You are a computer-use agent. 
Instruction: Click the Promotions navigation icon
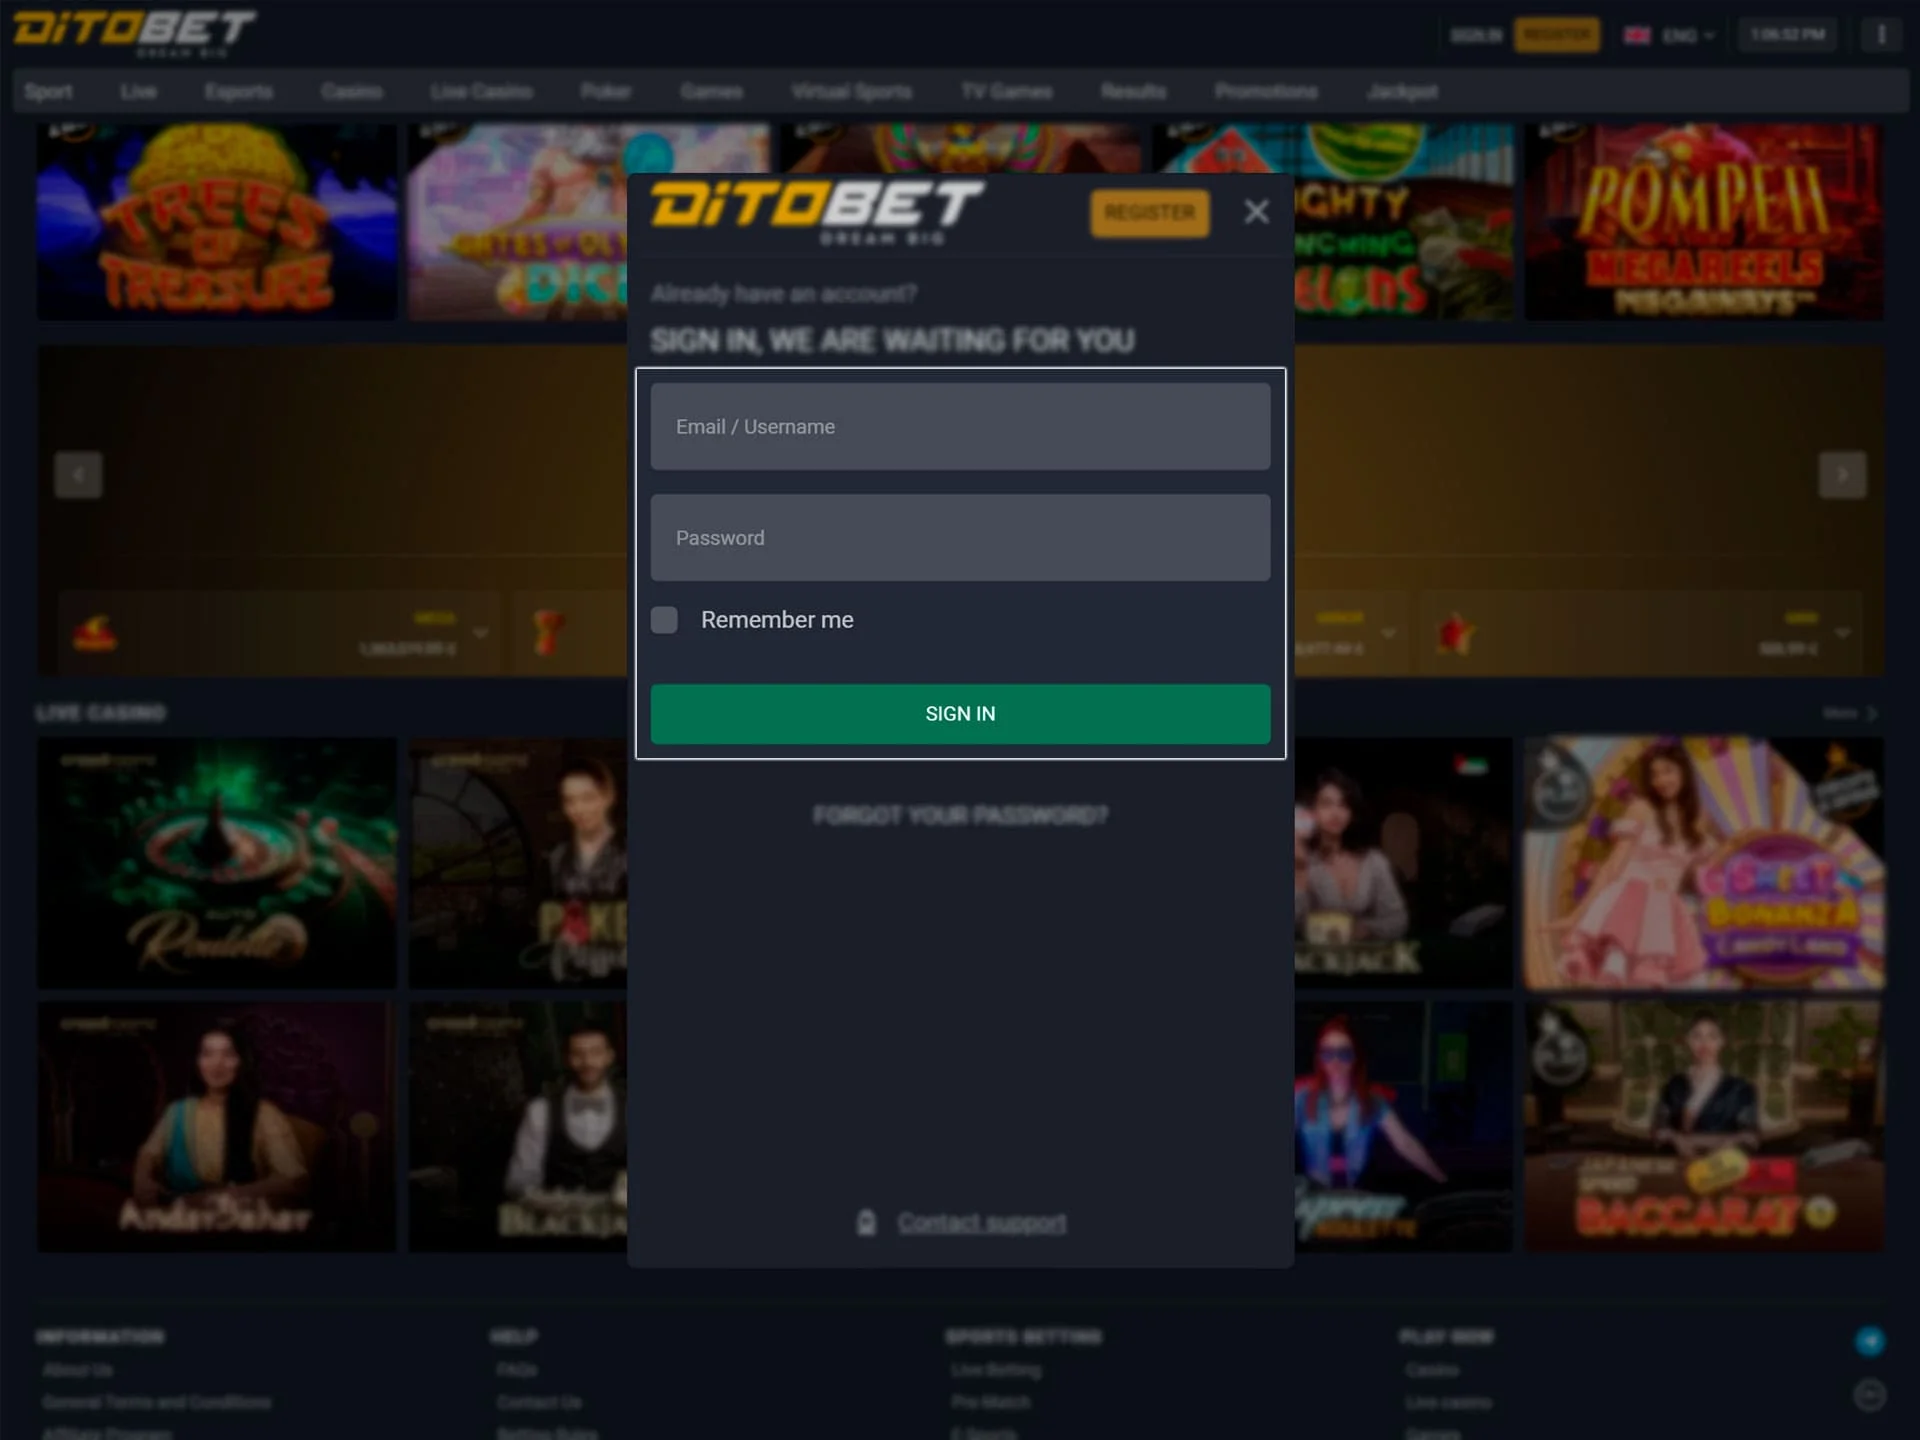1267,92
